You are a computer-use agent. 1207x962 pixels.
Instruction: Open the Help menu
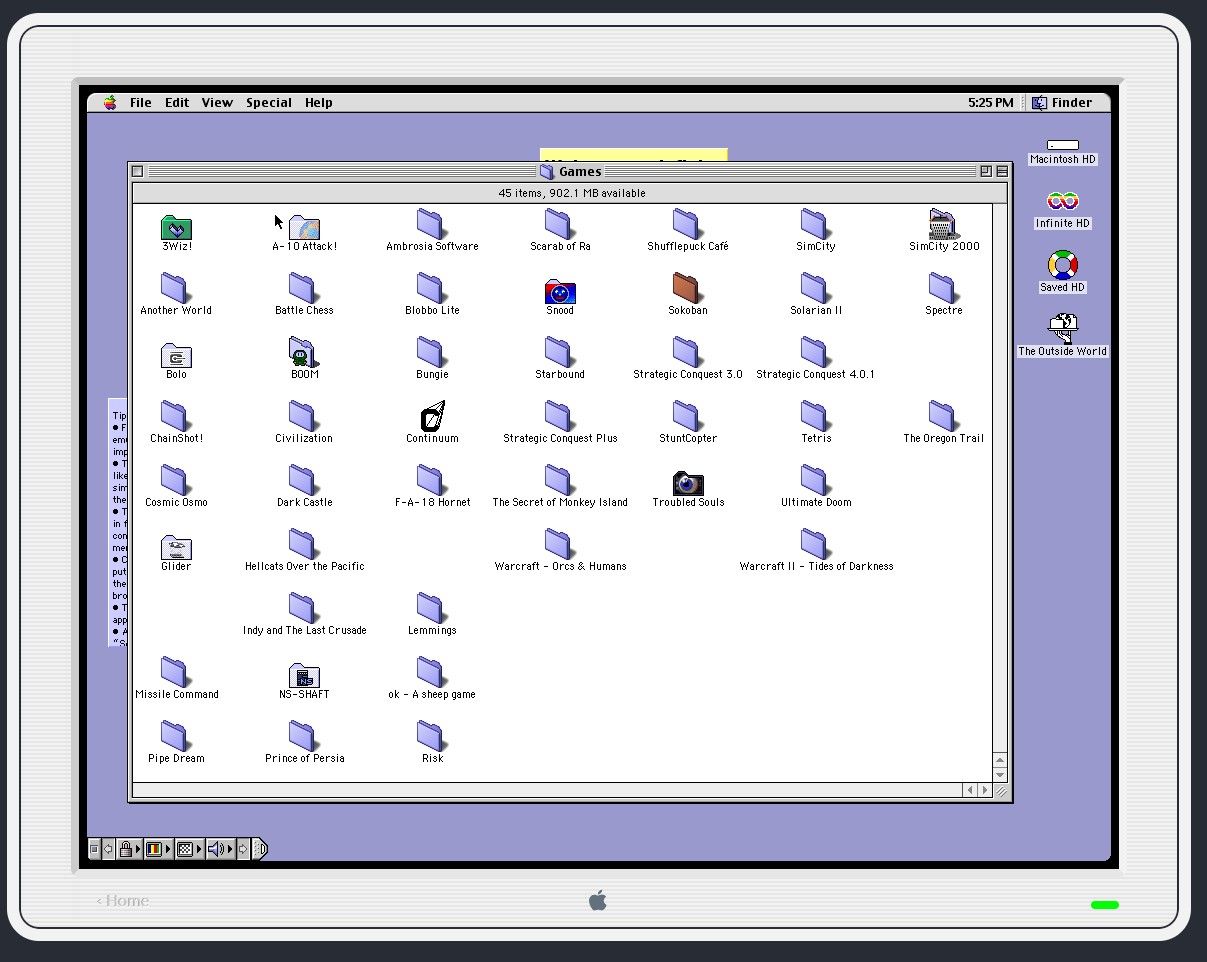pyautogui.click(x=319, y=102)
